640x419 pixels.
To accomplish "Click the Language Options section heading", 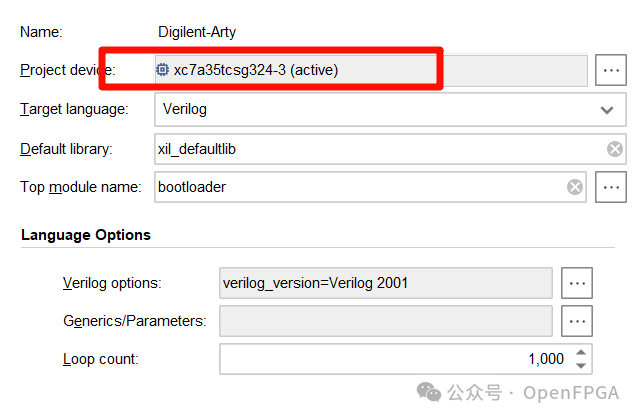I will coord(86,235).
